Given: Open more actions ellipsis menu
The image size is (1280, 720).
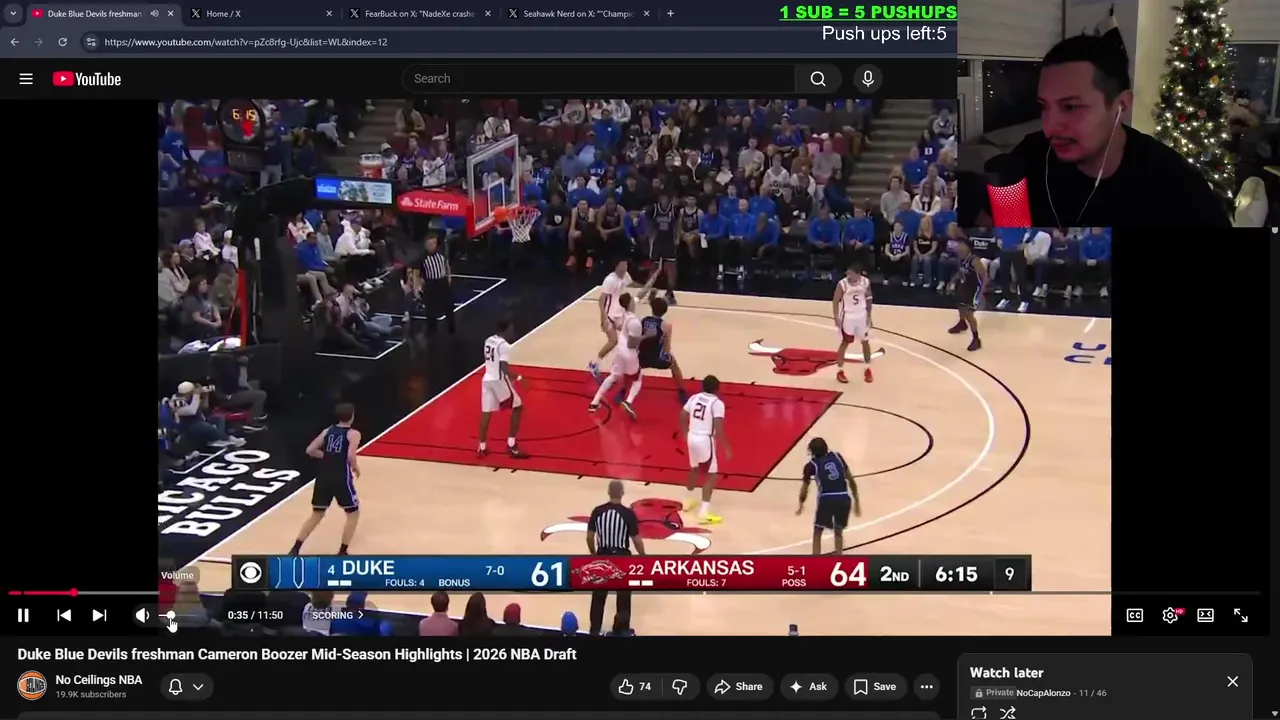Looking at the screenshot, I should point(927,686).
